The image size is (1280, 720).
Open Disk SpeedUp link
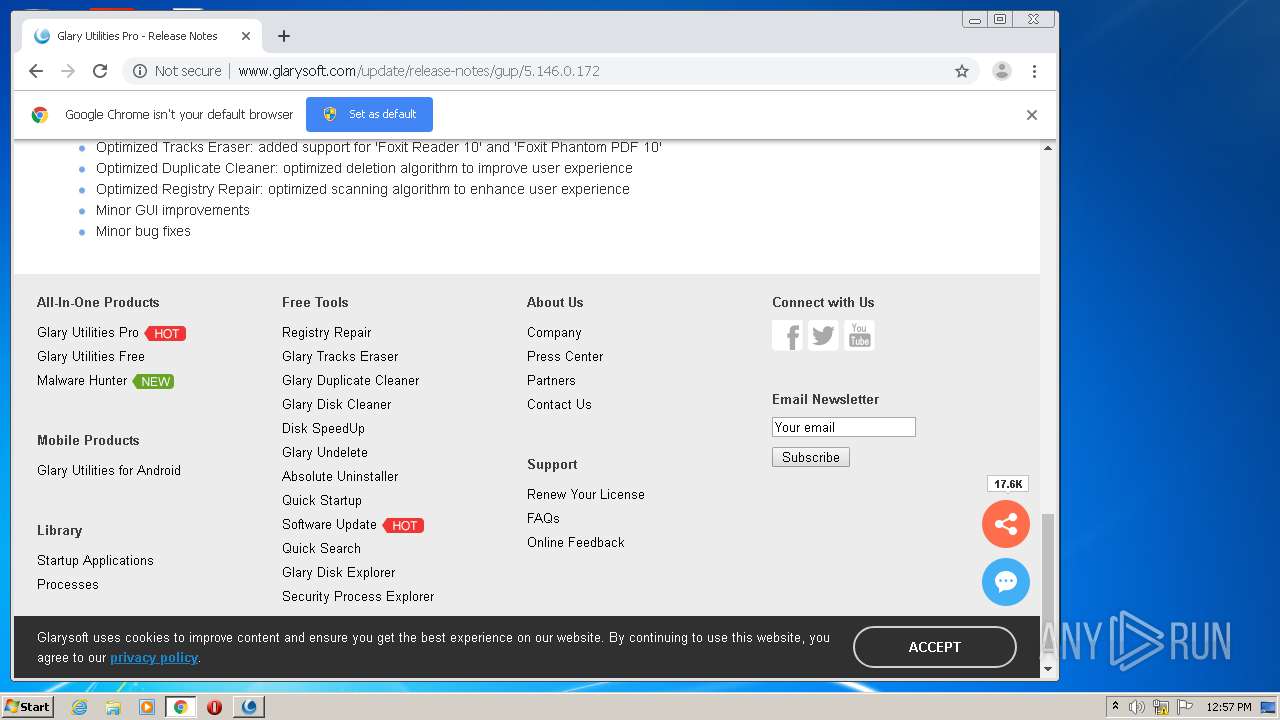point(323,428)
